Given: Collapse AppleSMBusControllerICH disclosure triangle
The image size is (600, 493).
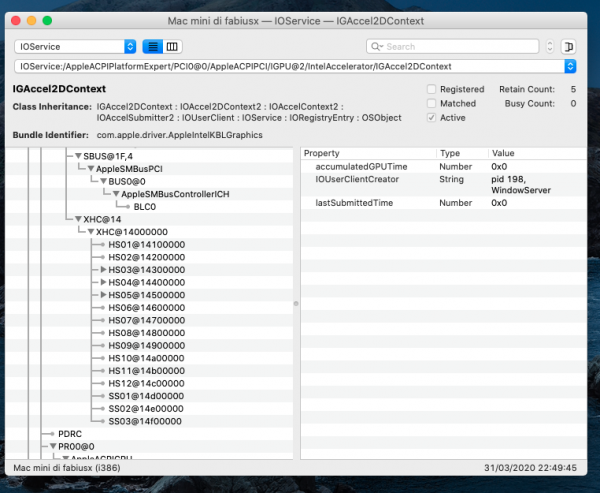Looking at the screenshot, I should [x=116, y=194].
